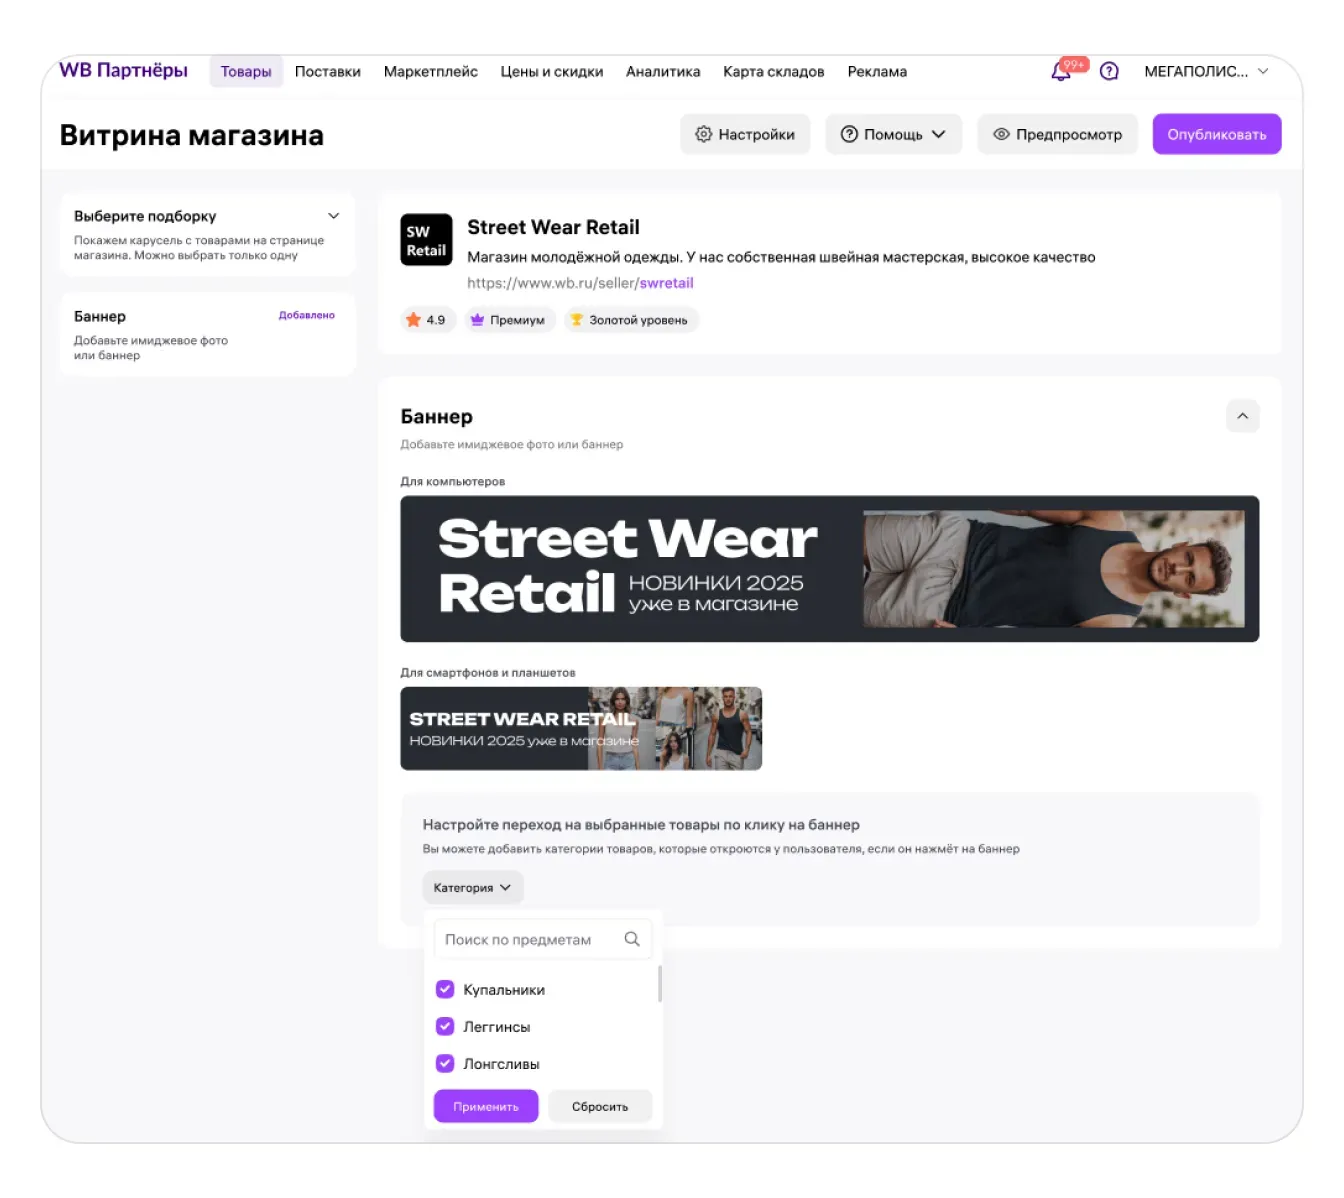The width and height of the screenshot is (1344, 1198).
Task: Click the Золотой уровень trophy badge
Action: point(630,320)
